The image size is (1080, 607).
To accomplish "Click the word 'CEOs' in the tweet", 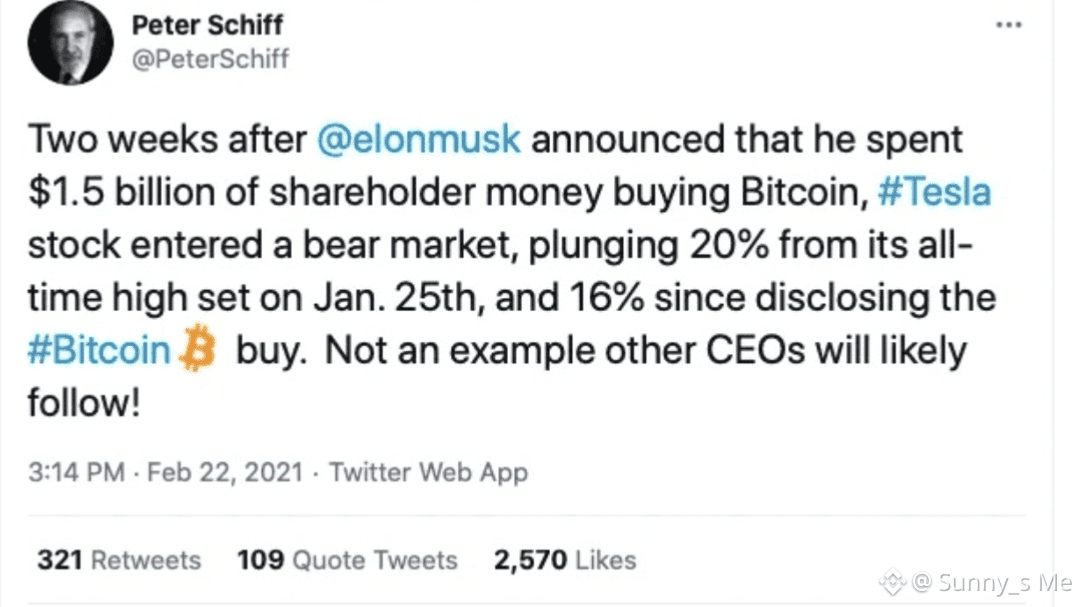I will (x=756, y=350).
